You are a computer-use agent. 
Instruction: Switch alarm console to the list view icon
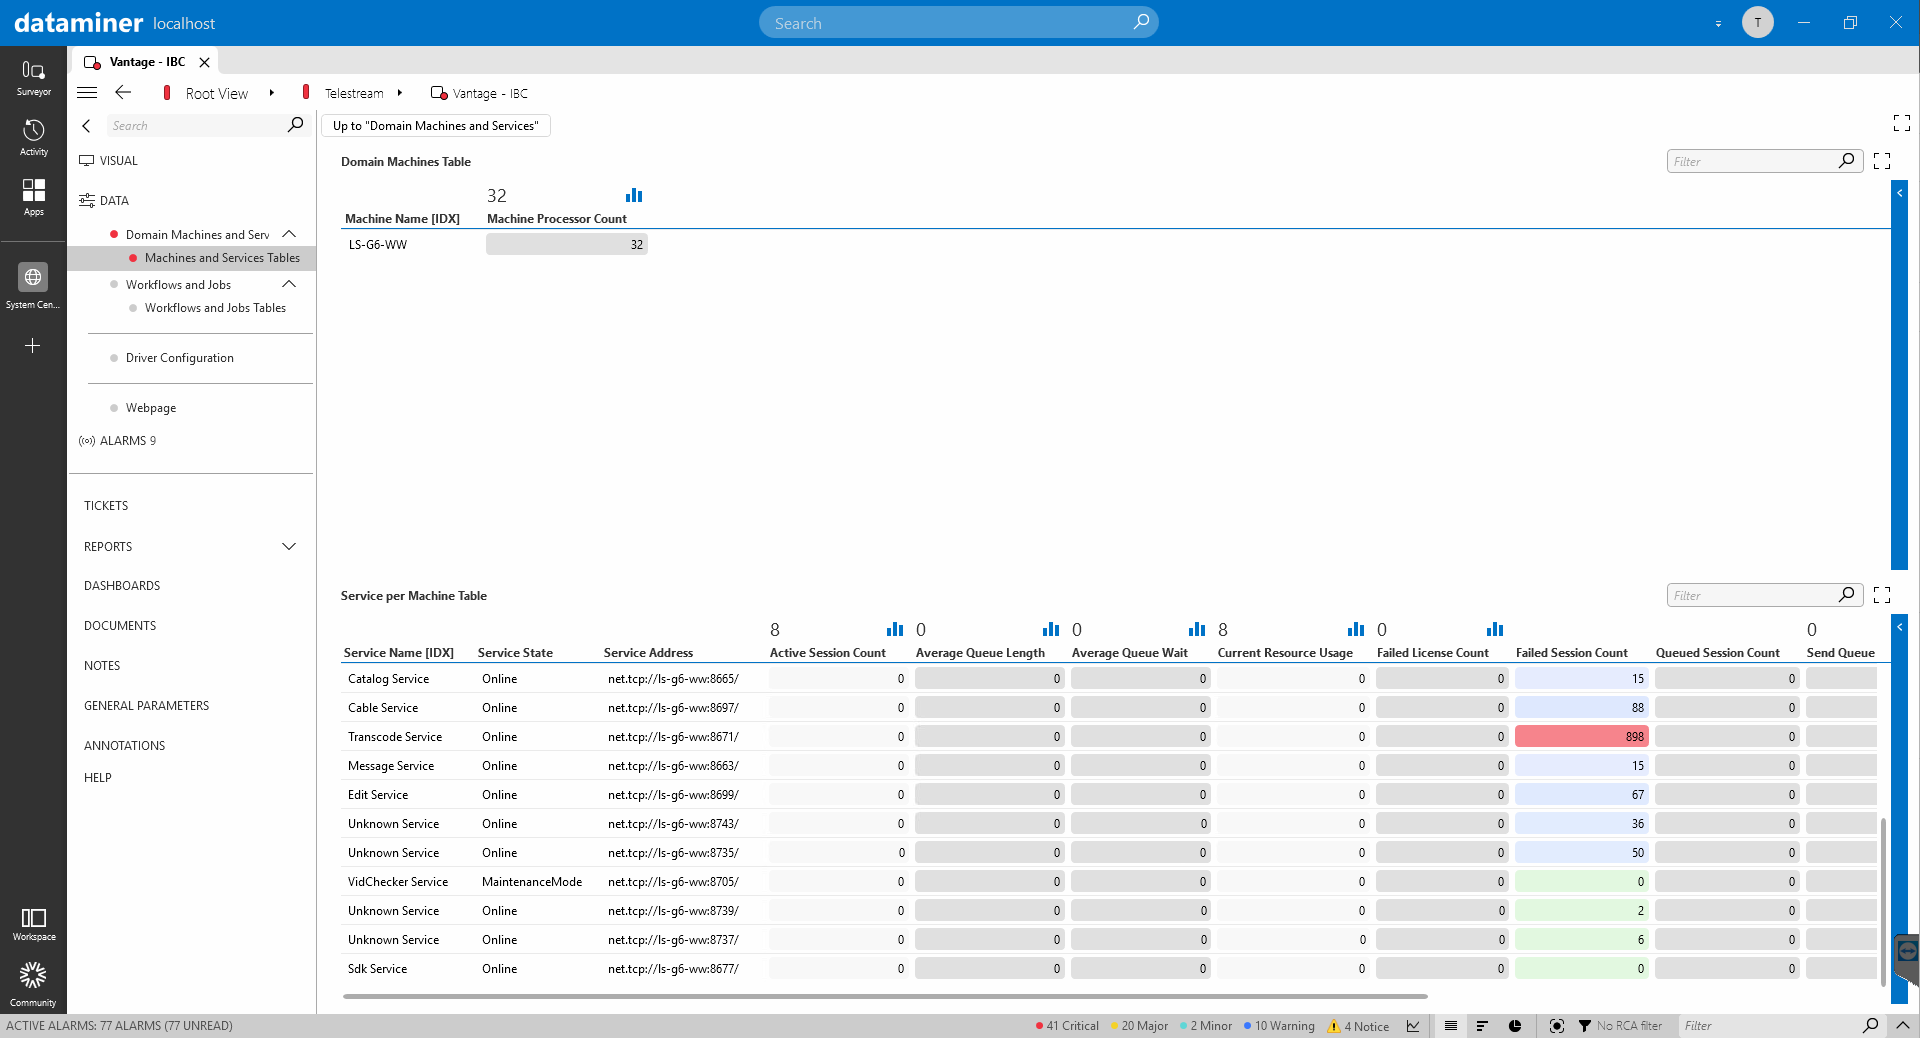(x=1451, y=1026)
